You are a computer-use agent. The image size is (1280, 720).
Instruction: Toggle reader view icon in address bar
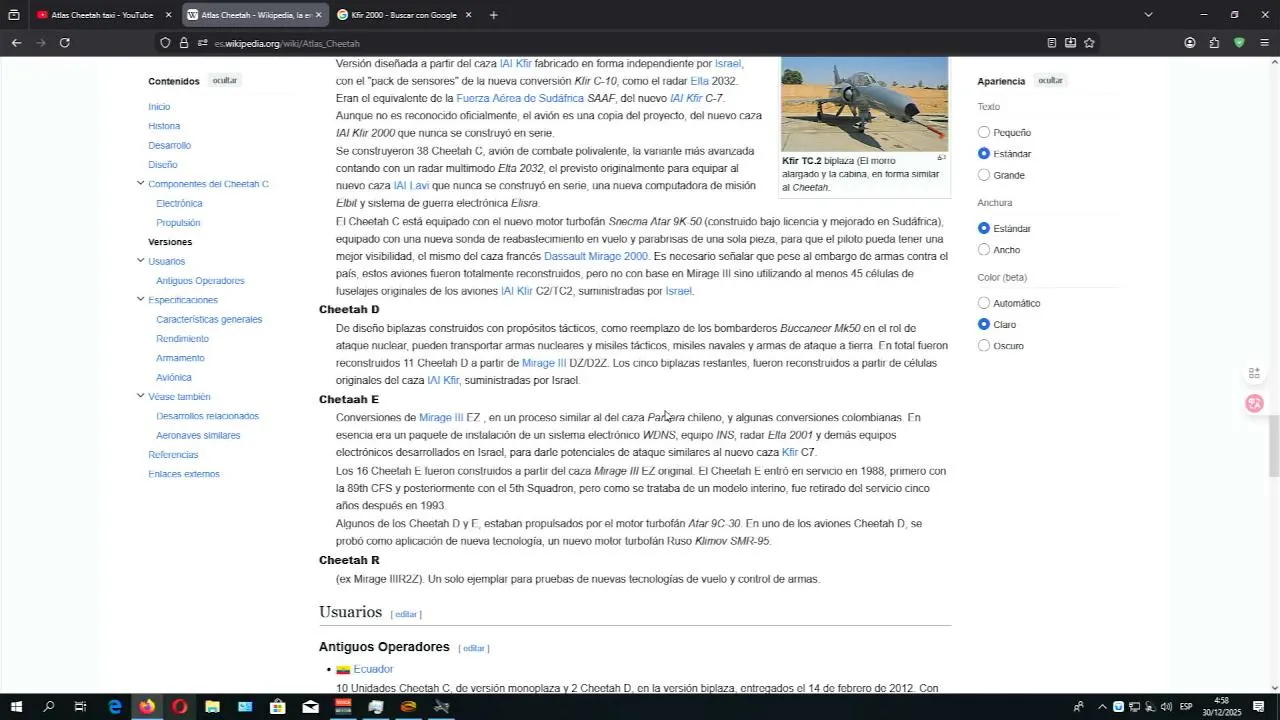[x=1051, y=43]
